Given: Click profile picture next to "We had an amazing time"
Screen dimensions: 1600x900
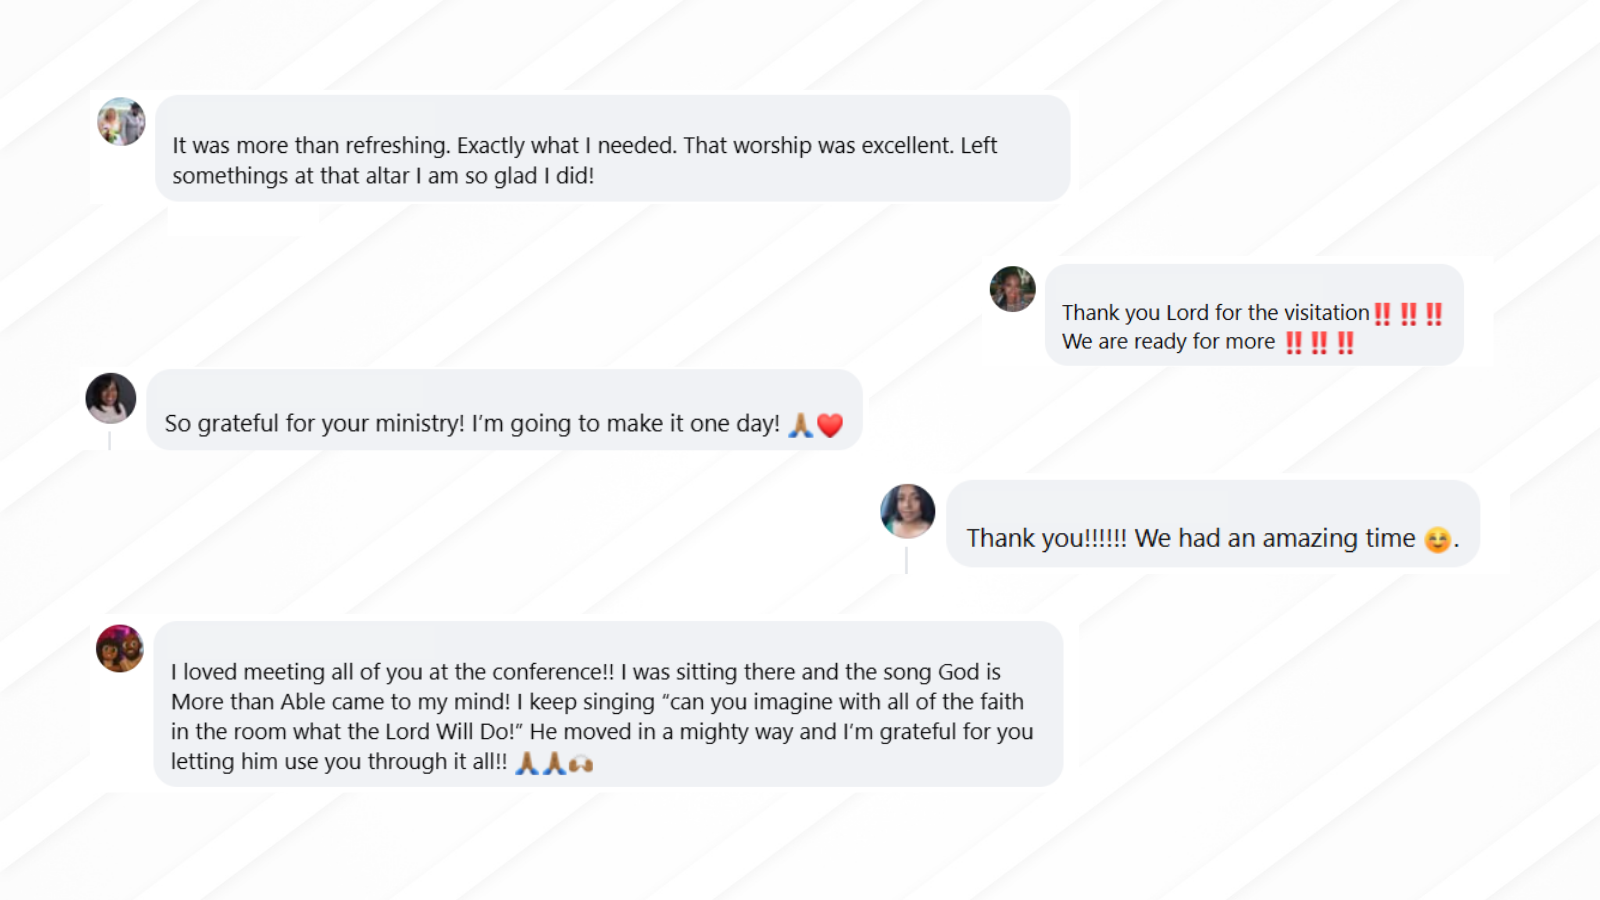Looking at the screenshot, I should coord(907,511).
